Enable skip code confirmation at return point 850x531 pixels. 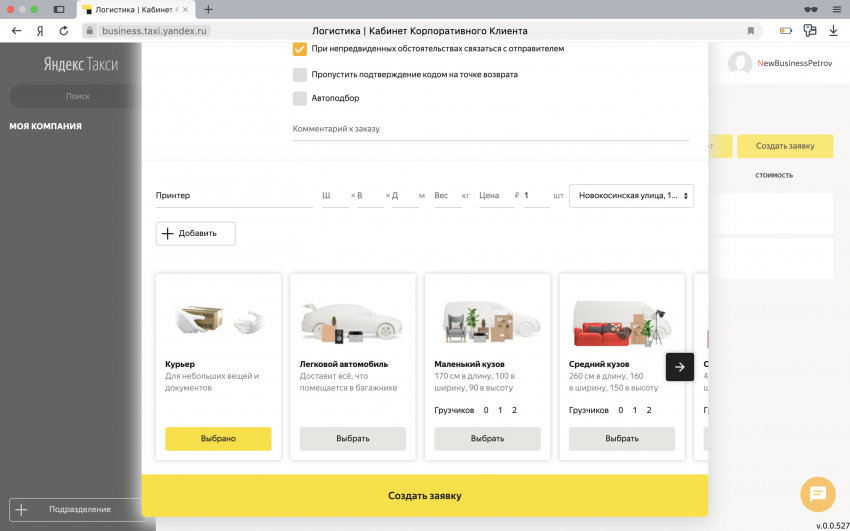click(300, 74)
